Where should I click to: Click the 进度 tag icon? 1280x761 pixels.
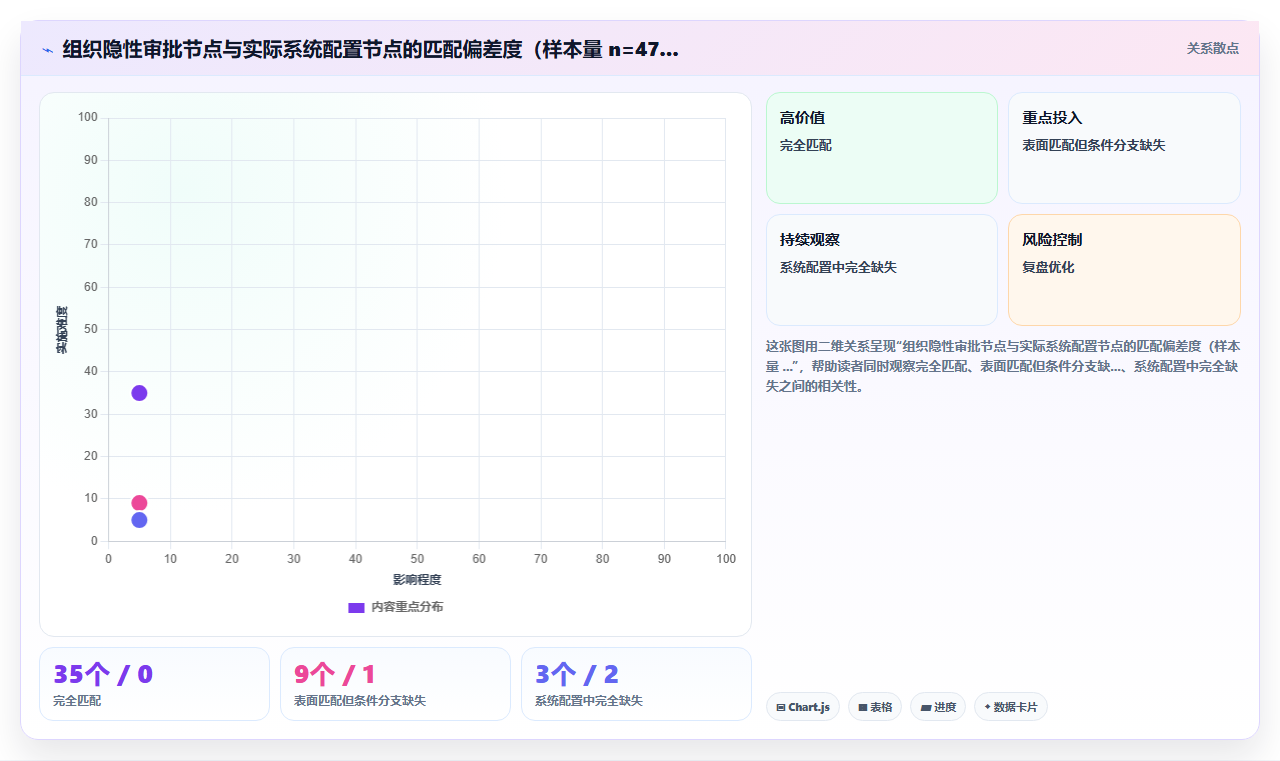[926, 707]
